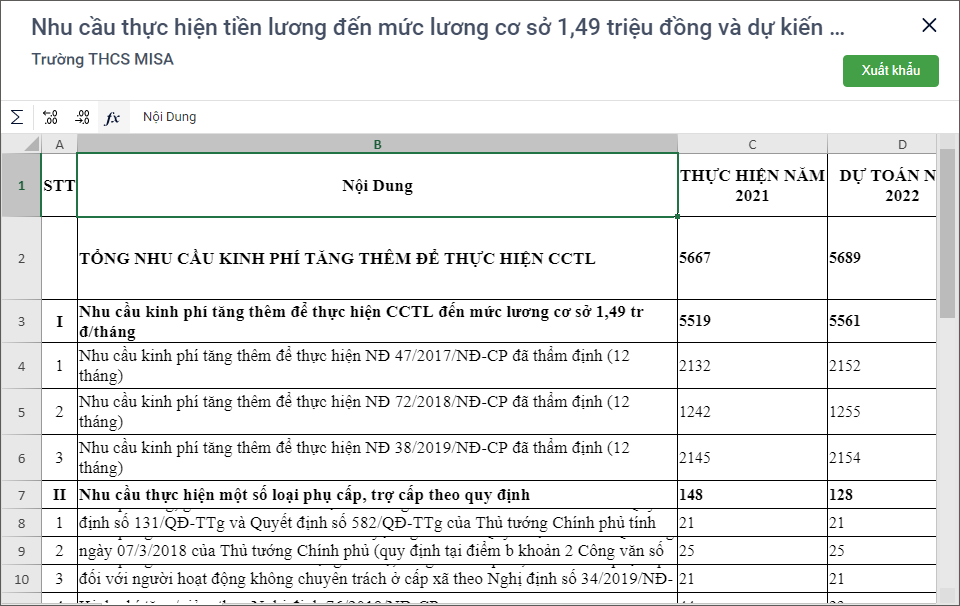Image resolution: width=960 pixels, height=606 pixels.
Task: Select column B header
Action: (377, 144)
